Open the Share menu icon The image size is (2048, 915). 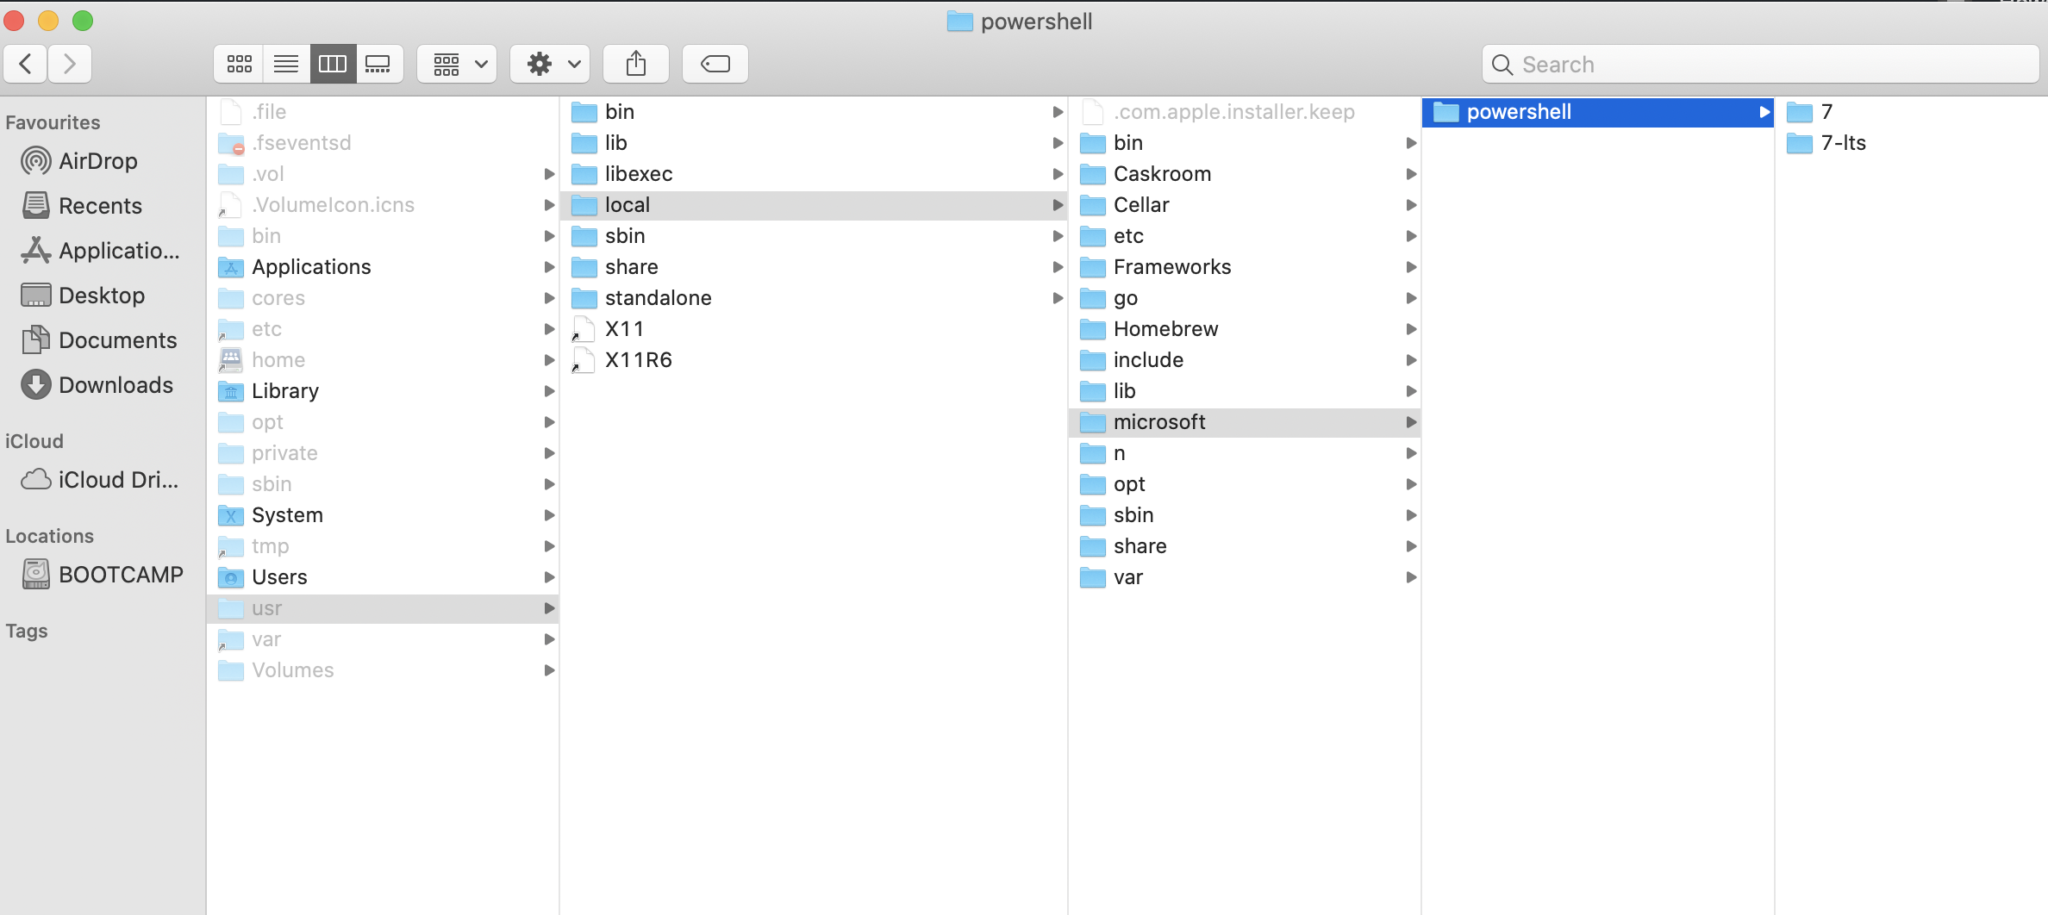(636, 63)
